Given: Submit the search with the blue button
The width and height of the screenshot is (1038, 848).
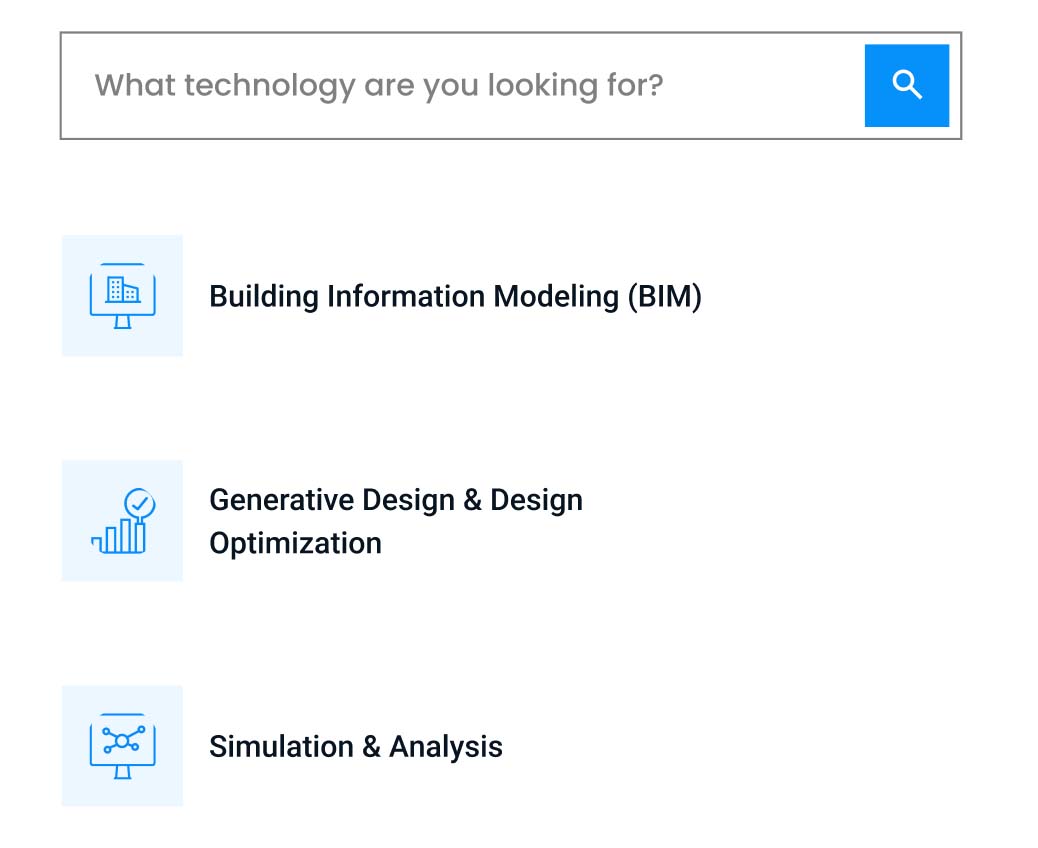Looking at the screenshot, I should pos(906,85).
